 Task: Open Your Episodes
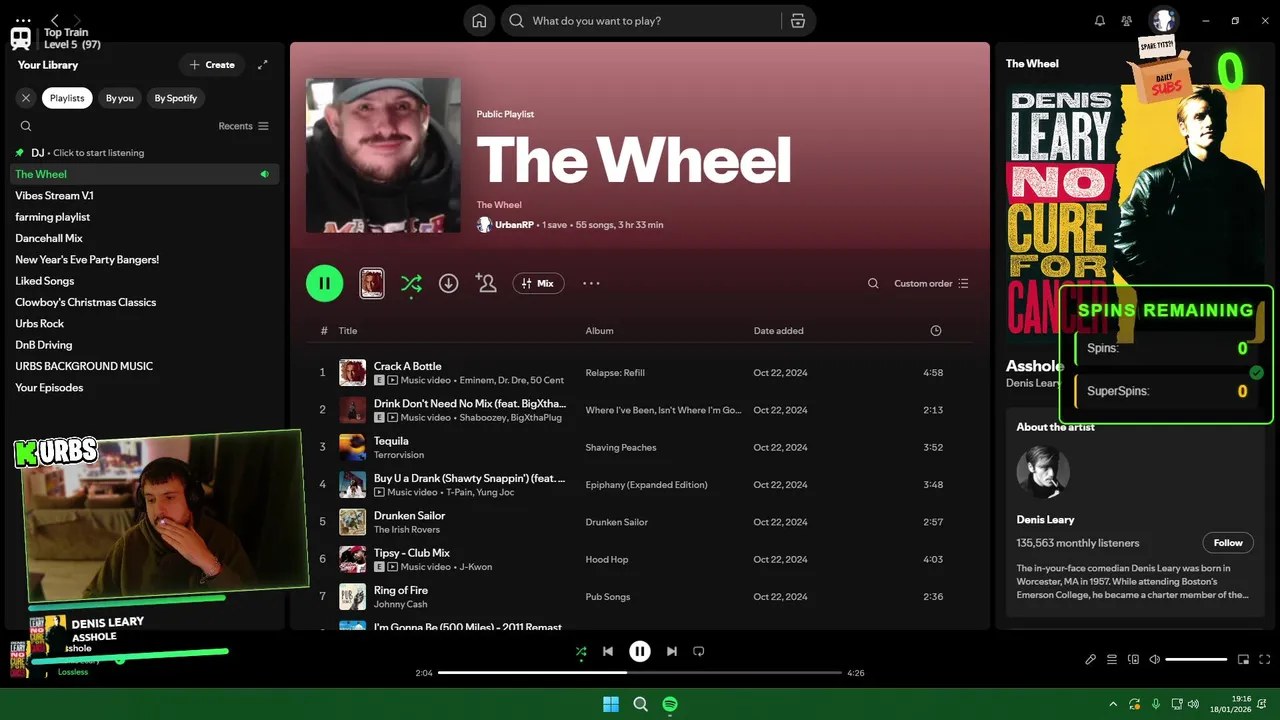[x=144, y=387]
